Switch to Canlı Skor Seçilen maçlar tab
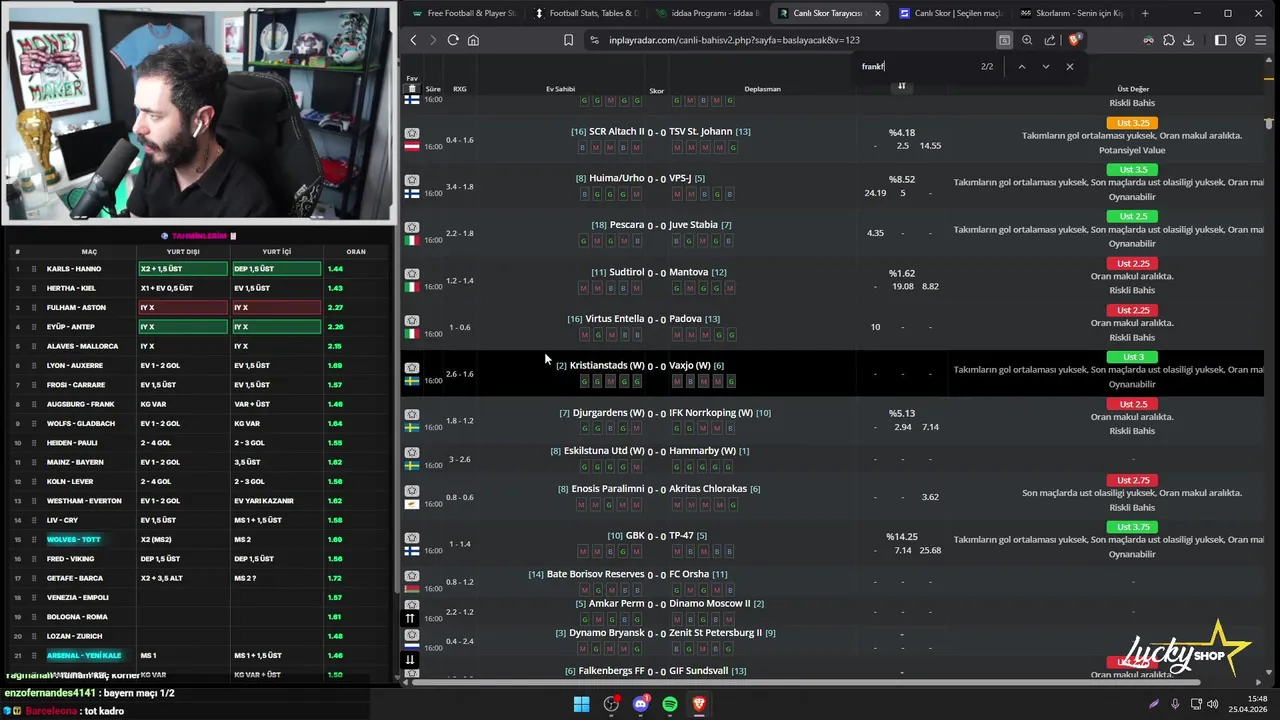 click(x=950, y=13)
